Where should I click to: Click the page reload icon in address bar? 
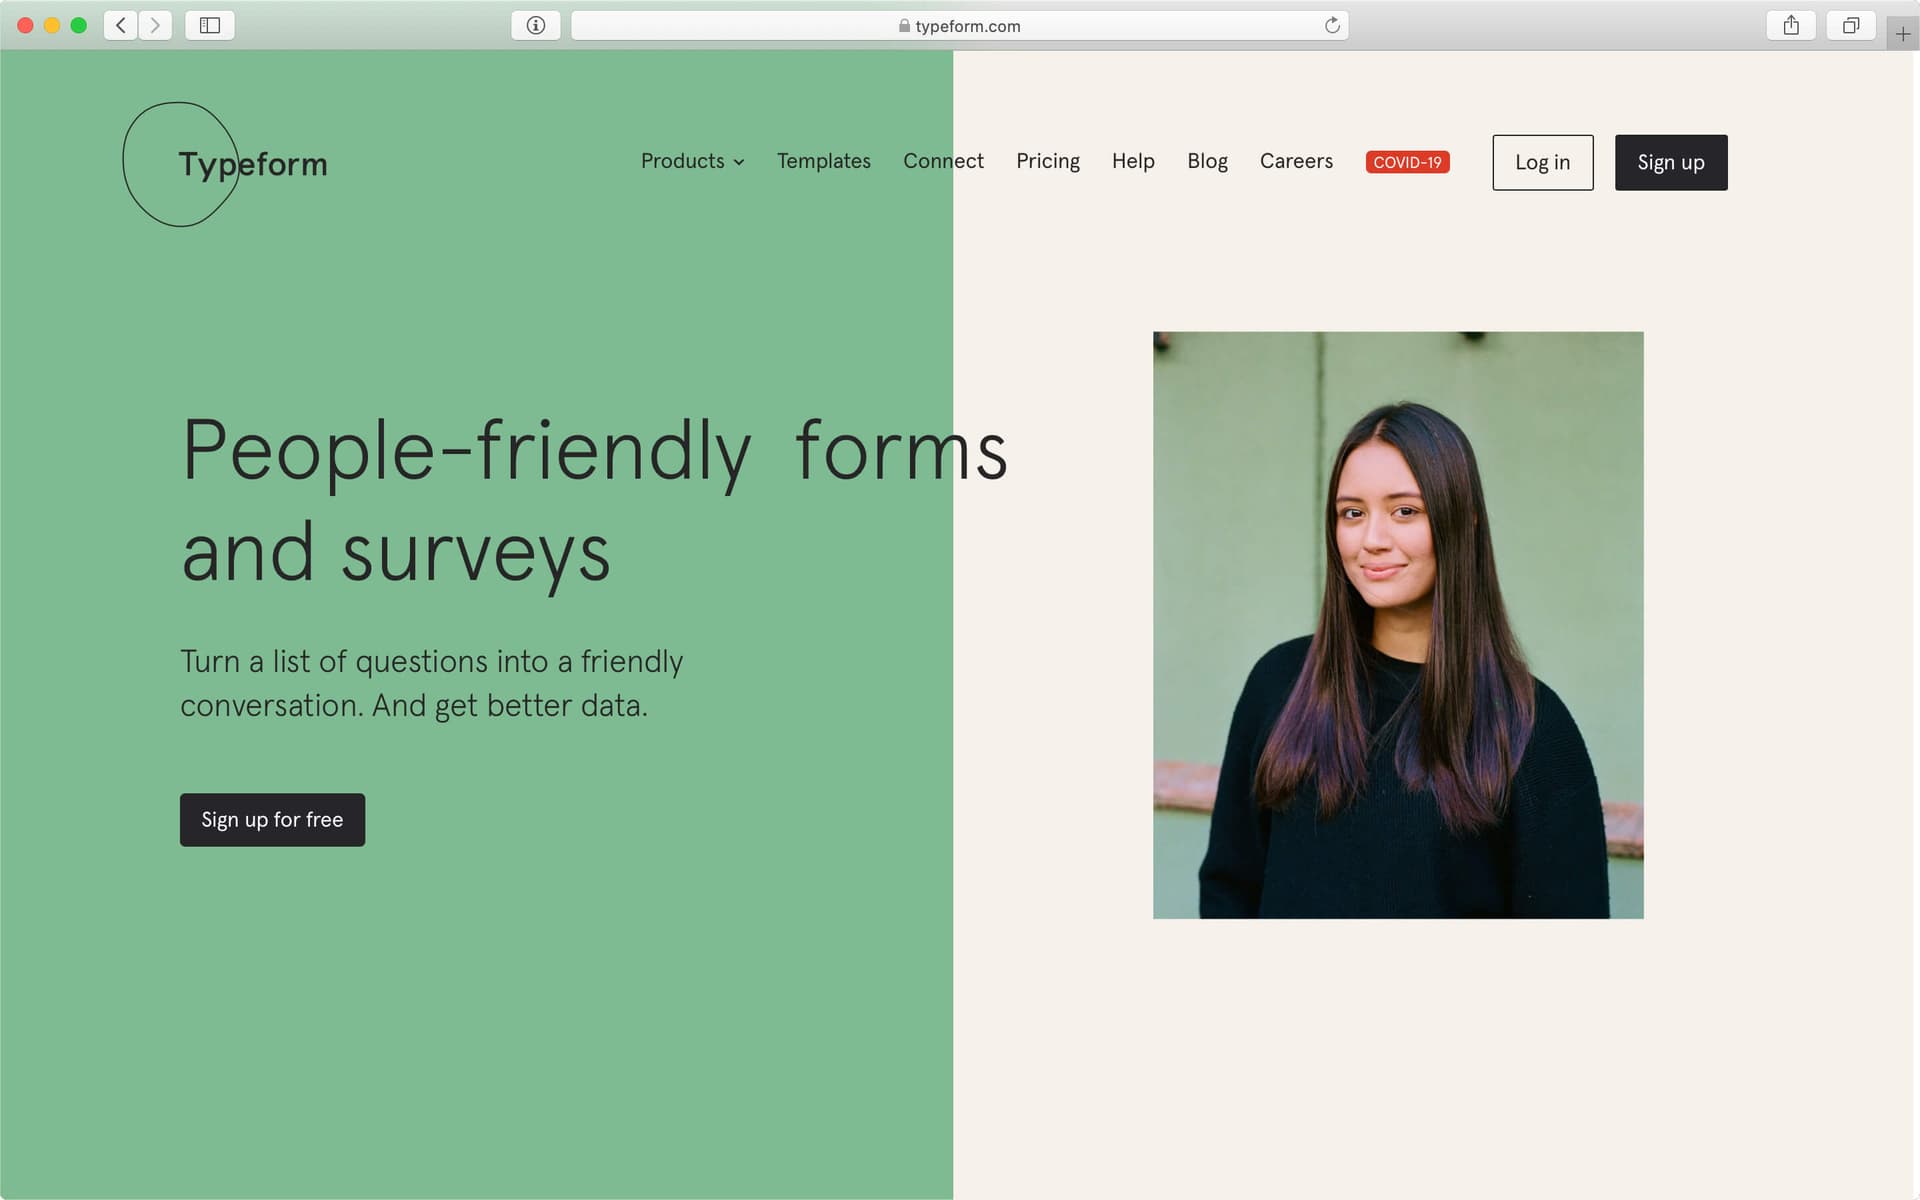(x=1331, y=25)
